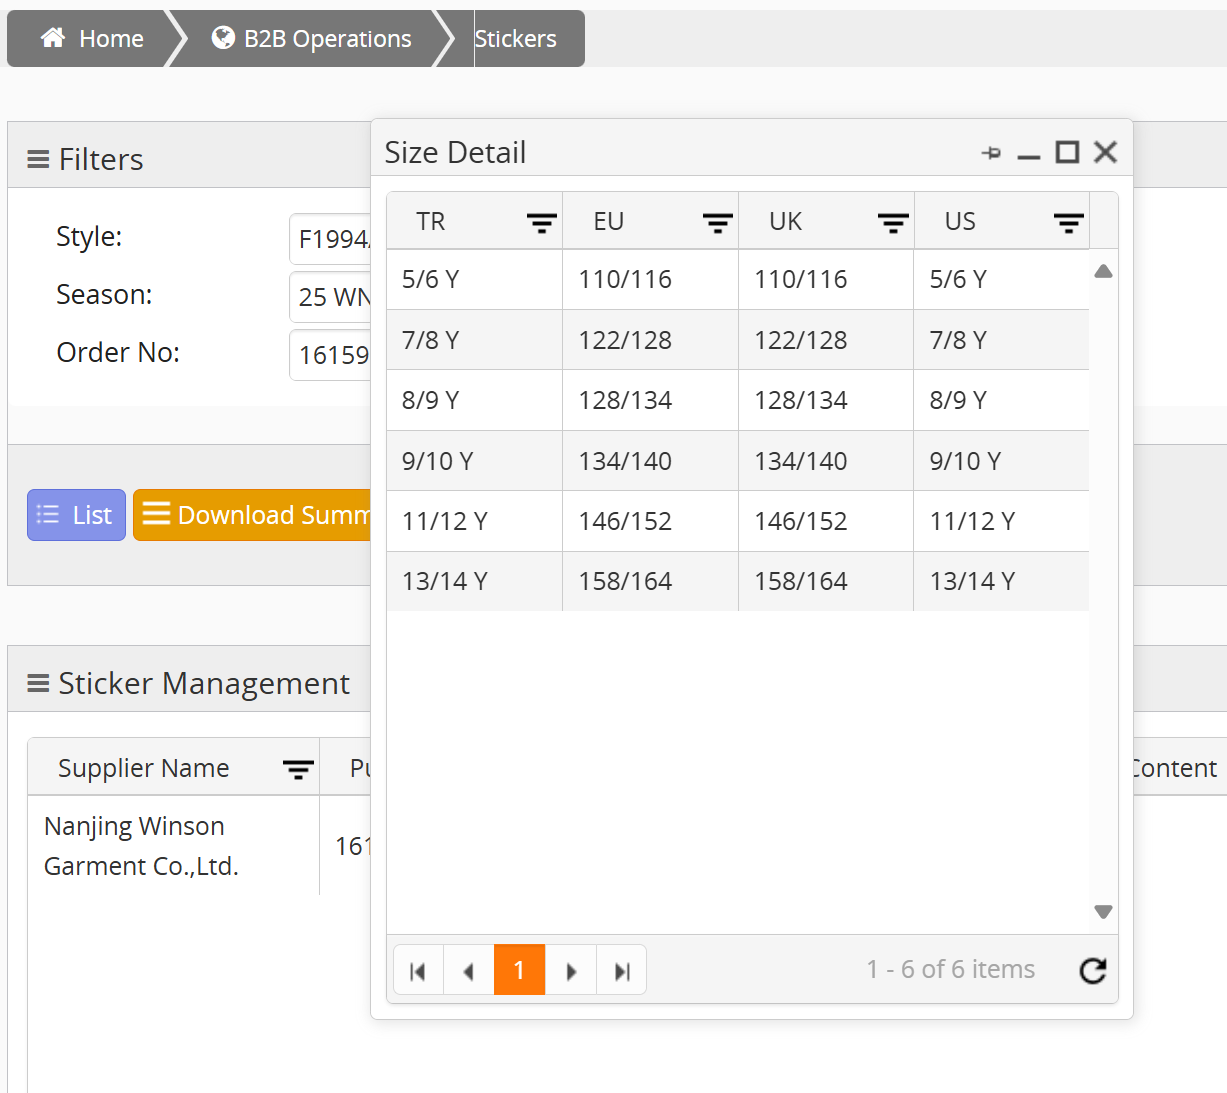Click the List button

pos(76,515)
